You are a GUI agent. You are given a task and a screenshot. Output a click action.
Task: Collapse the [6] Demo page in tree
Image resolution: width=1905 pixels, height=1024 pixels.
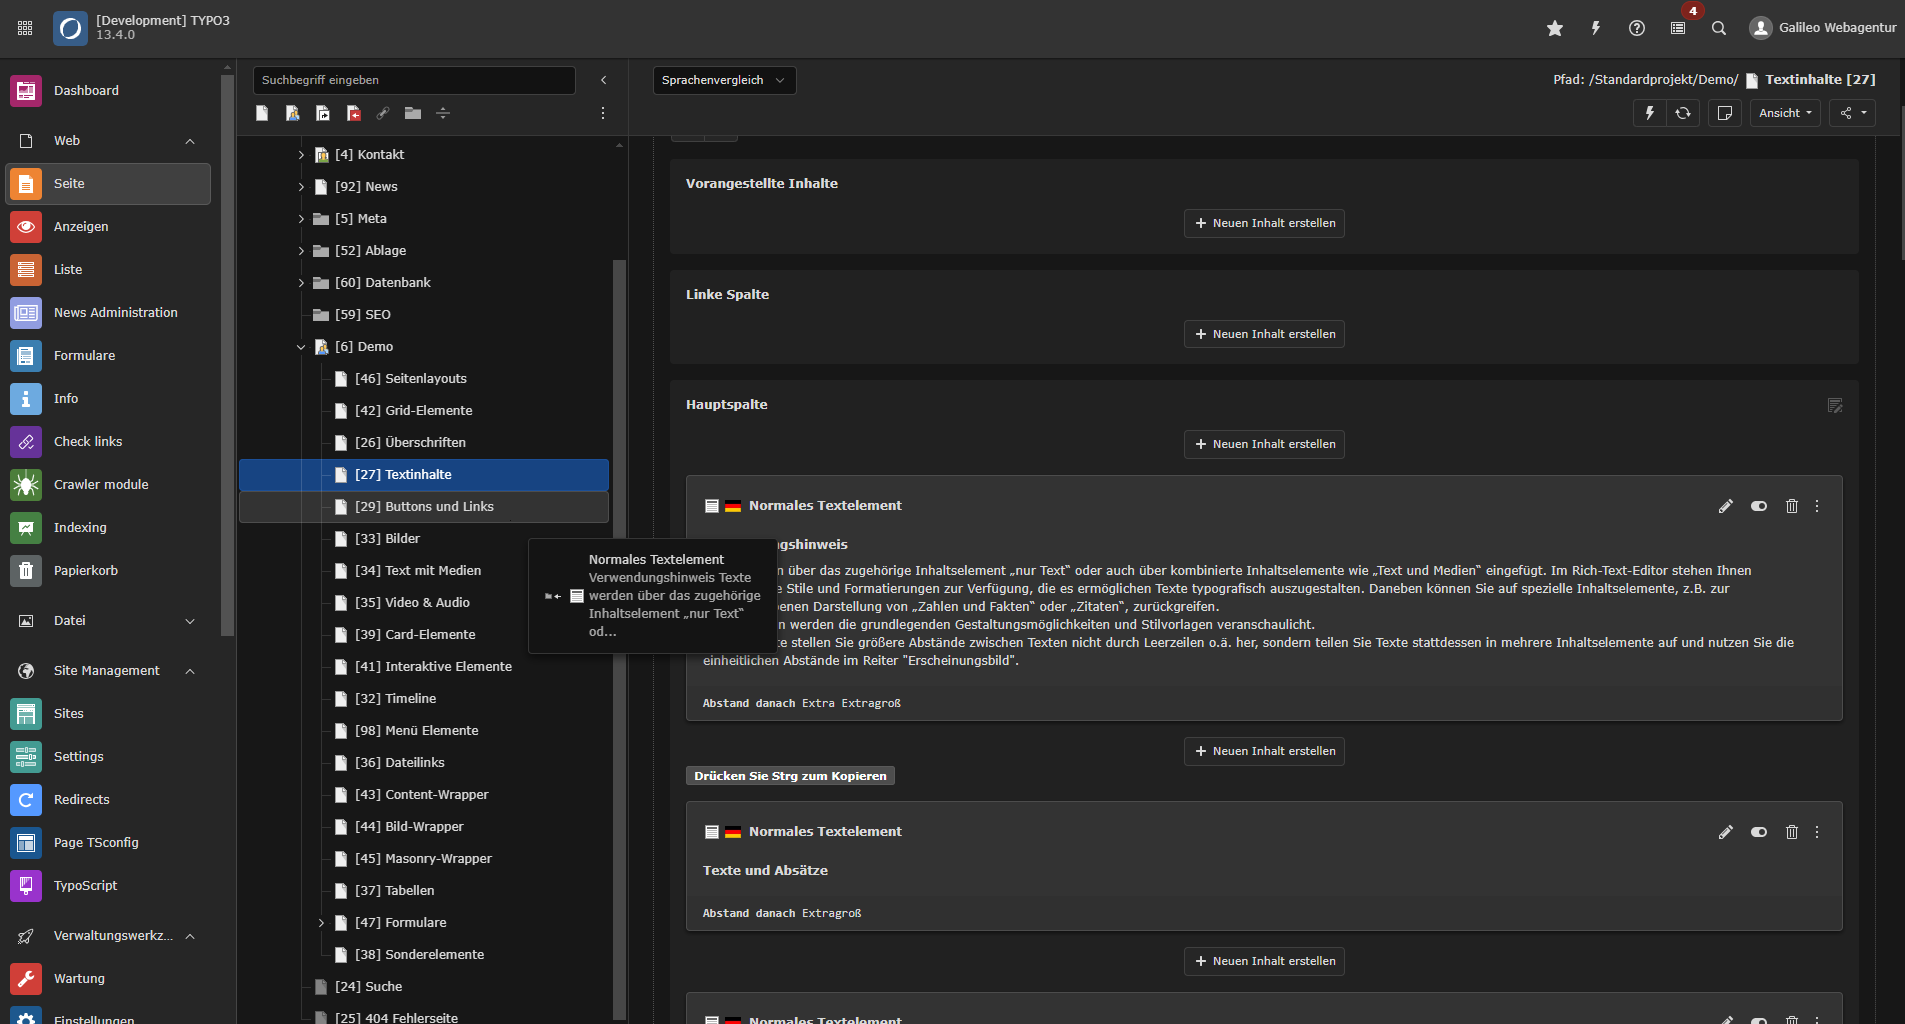300,347
